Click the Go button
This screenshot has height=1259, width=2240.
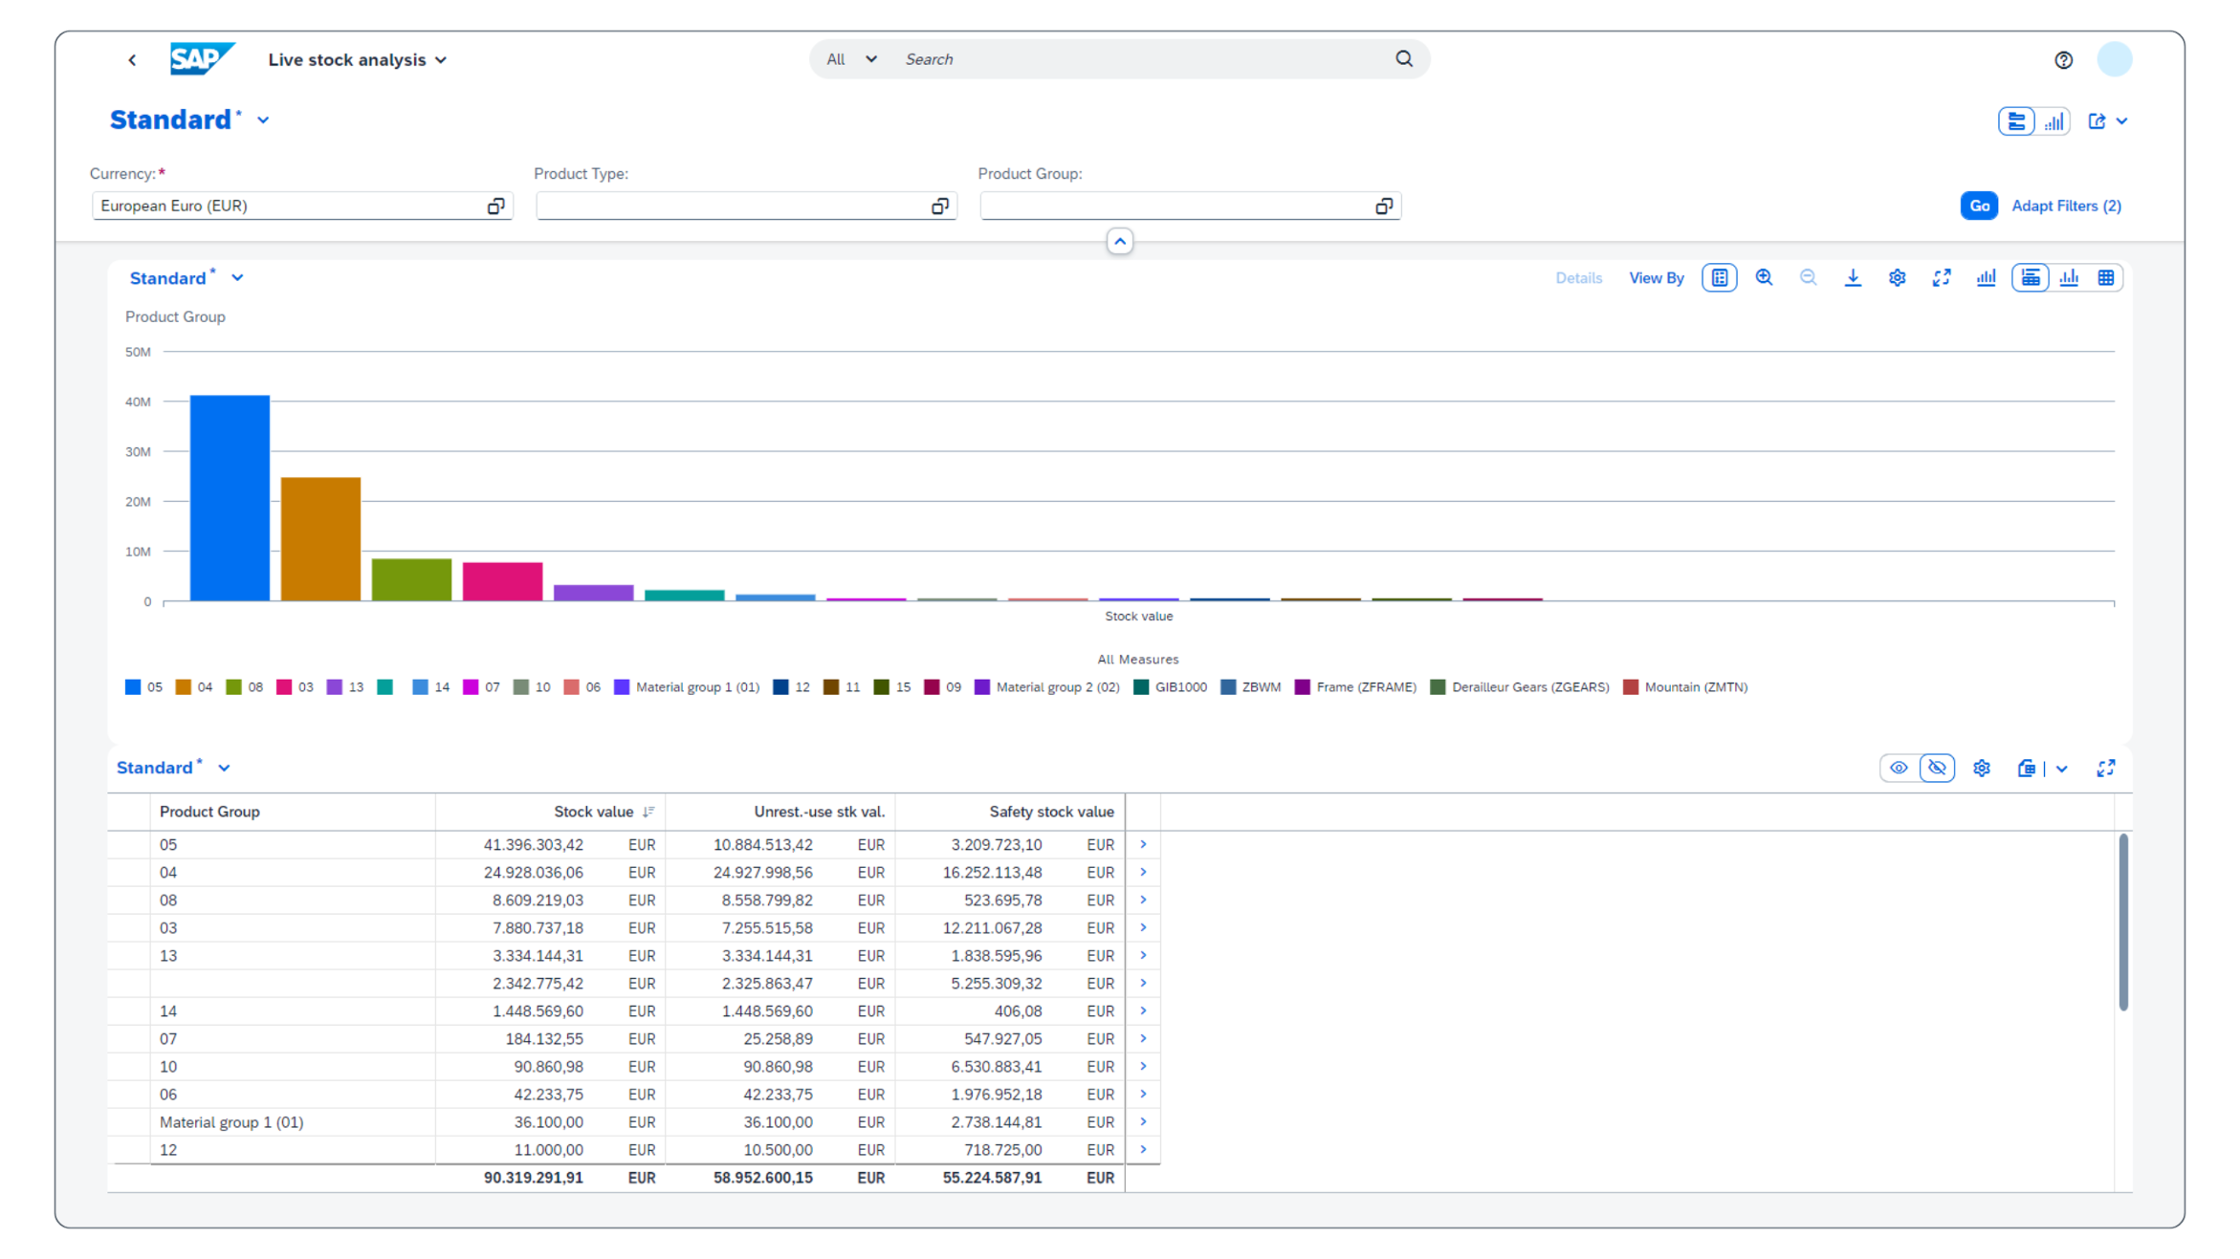coord(1979,206)
